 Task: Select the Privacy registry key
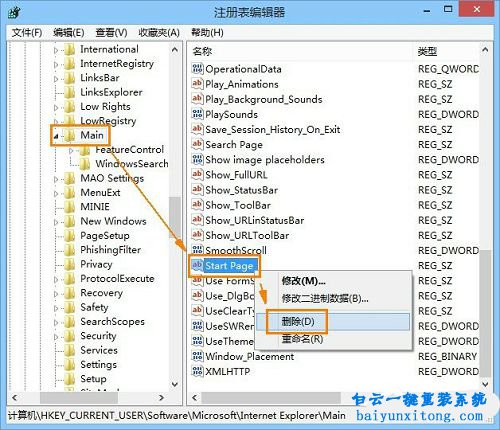tap(96, 264)
